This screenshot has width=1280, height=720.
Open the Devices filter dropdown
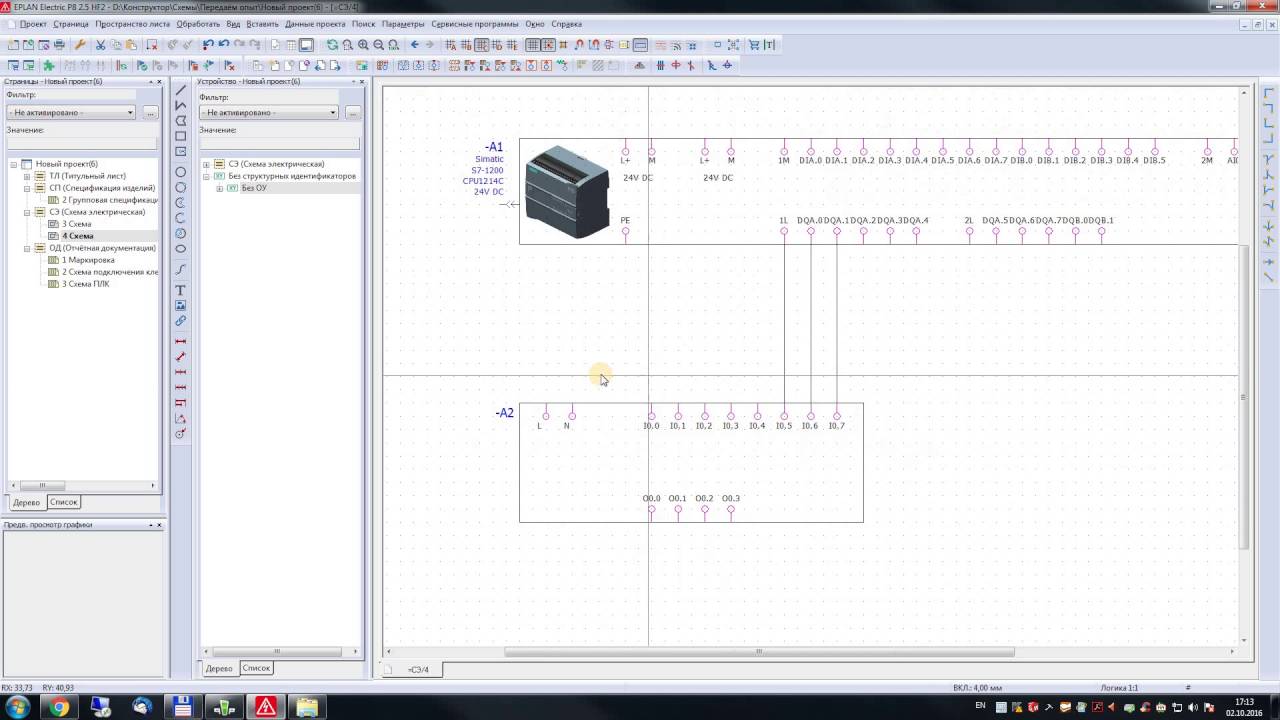333,113
